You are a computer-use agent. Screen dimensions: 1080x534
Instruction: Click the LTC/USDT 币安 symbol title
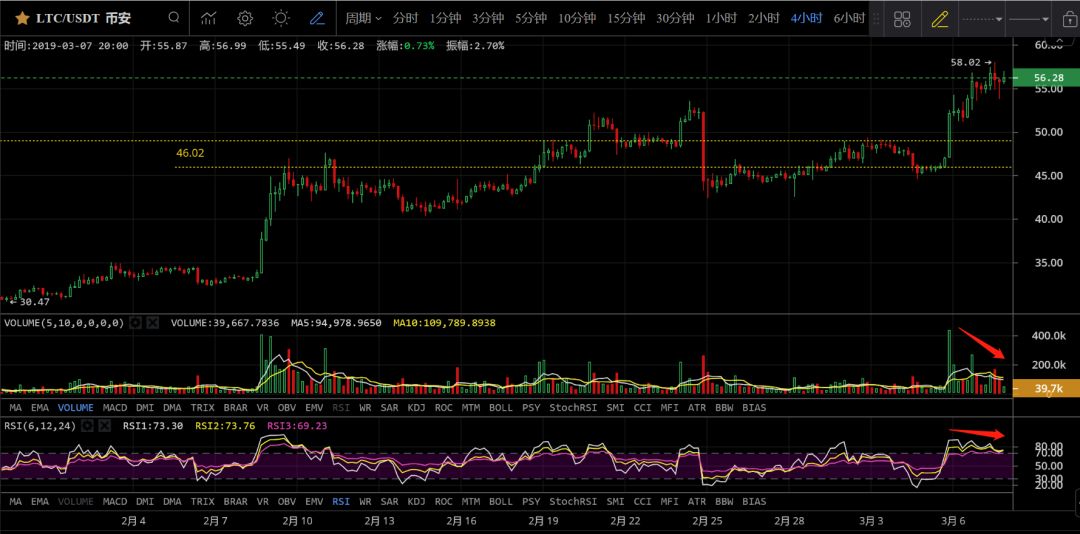83,19
